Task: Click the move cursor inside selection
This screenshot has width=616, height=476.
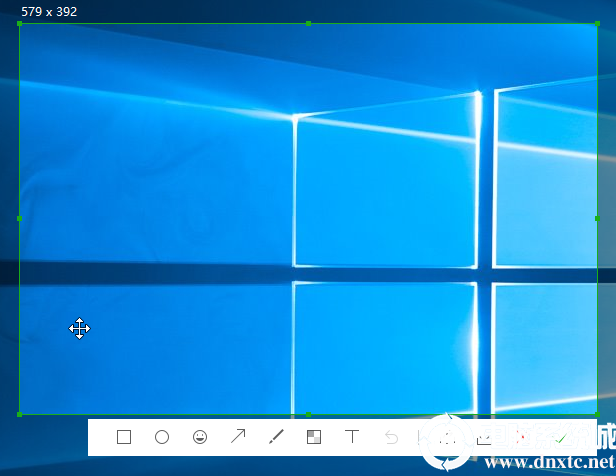Action: point(80,328)
